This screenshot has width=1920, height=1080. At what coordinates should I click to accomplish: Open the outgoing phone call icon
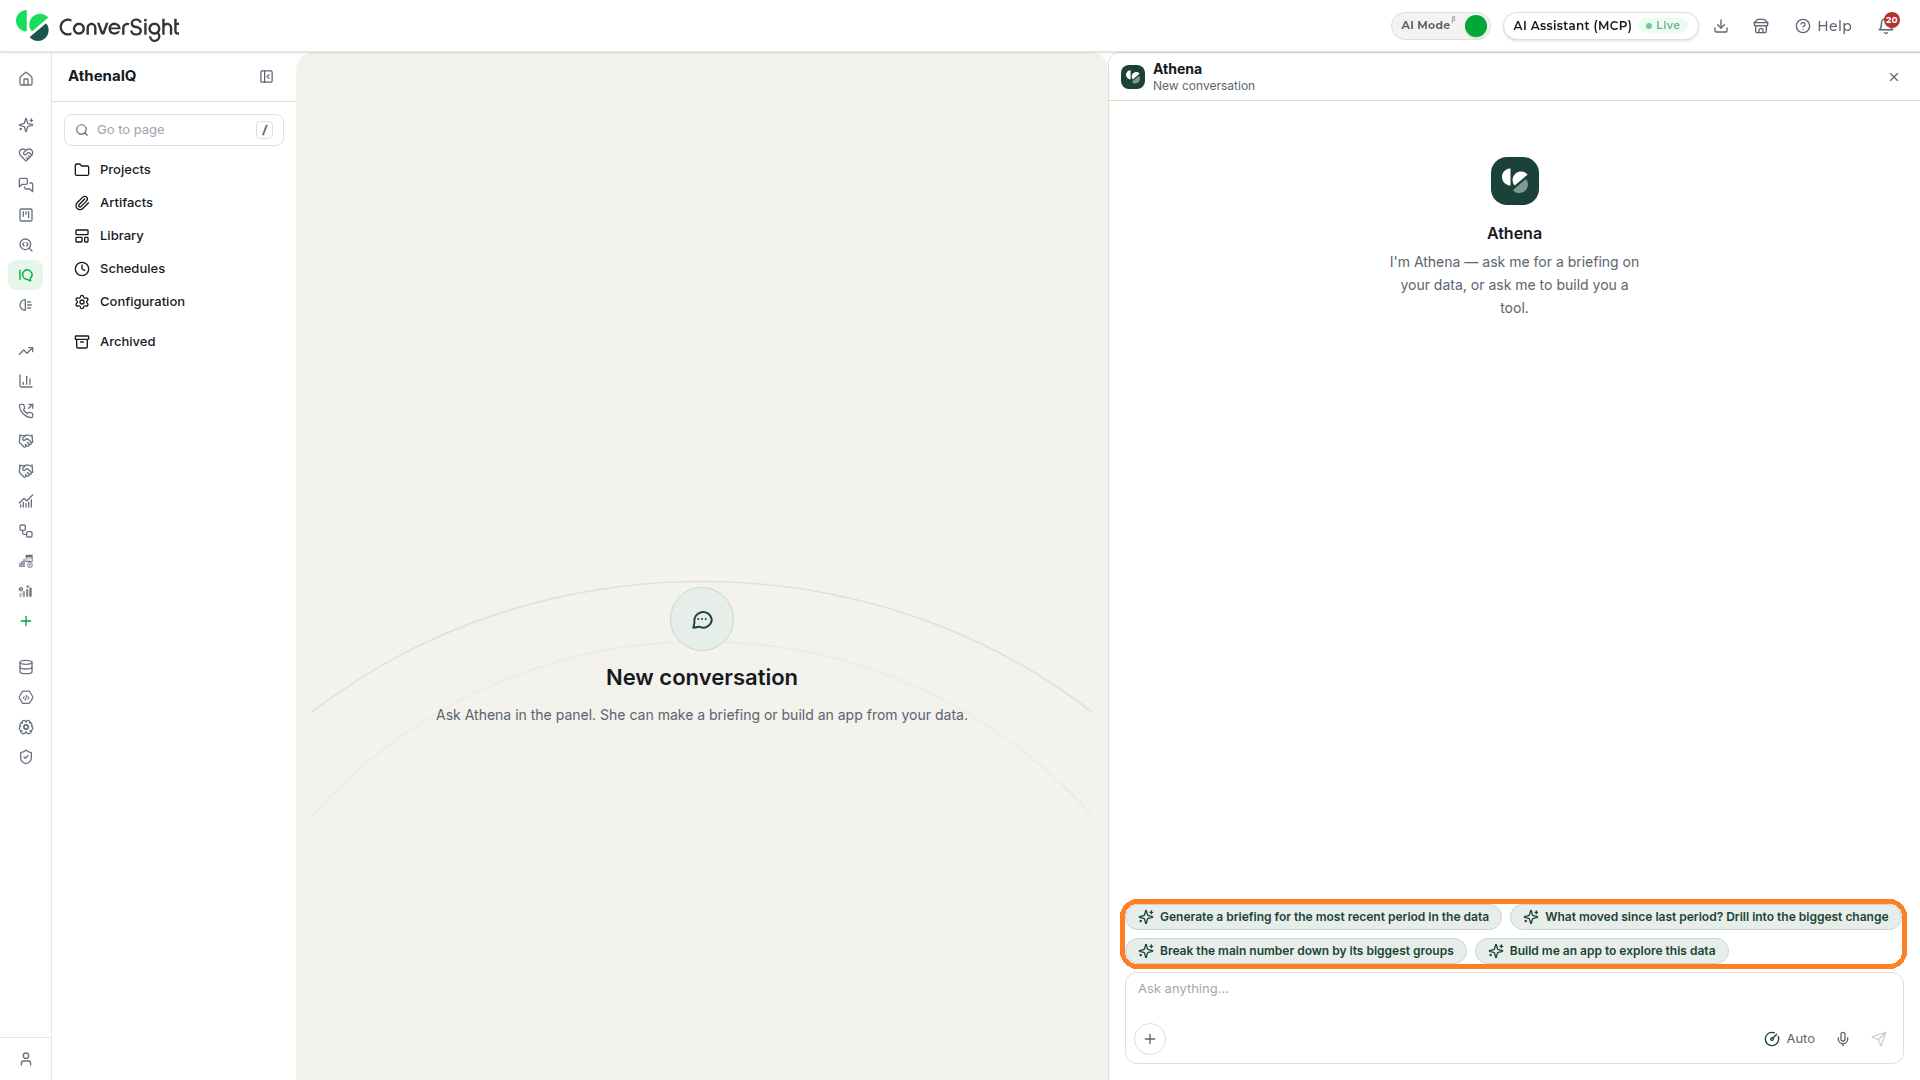point(26,411)
